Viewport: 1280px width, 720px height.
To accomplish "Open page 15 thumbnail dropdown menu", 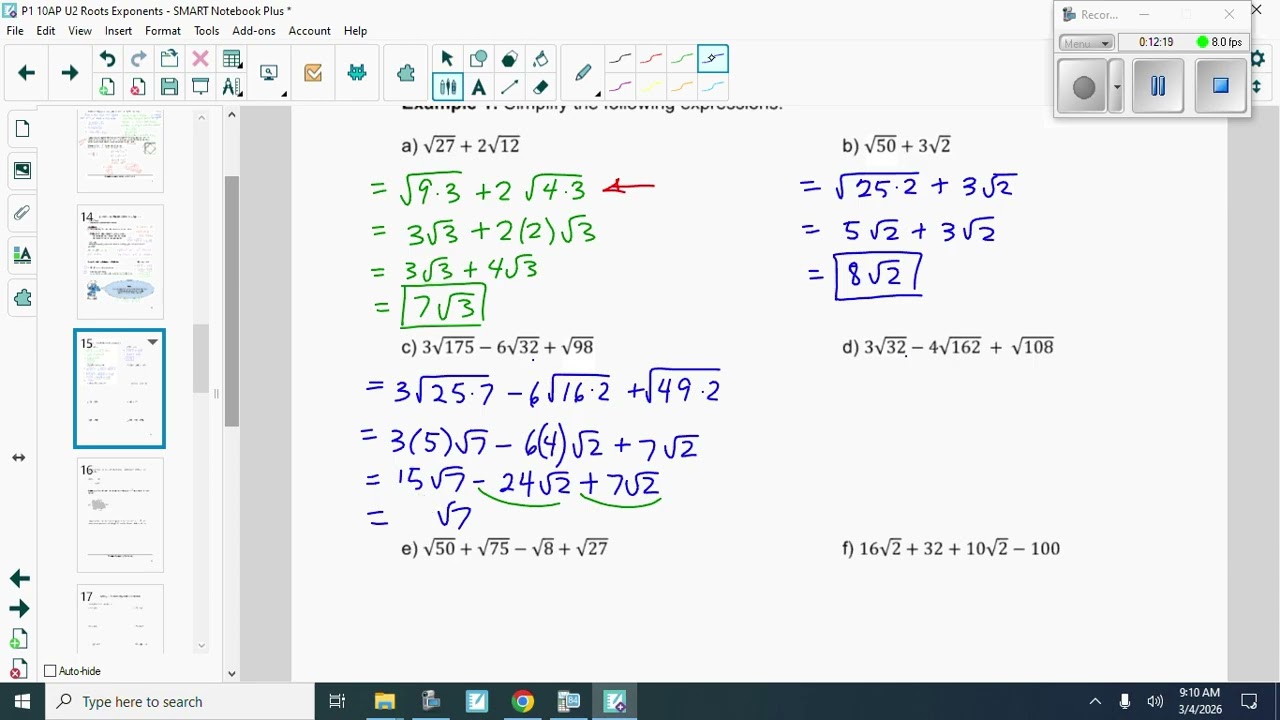I will tap(153, 342).
